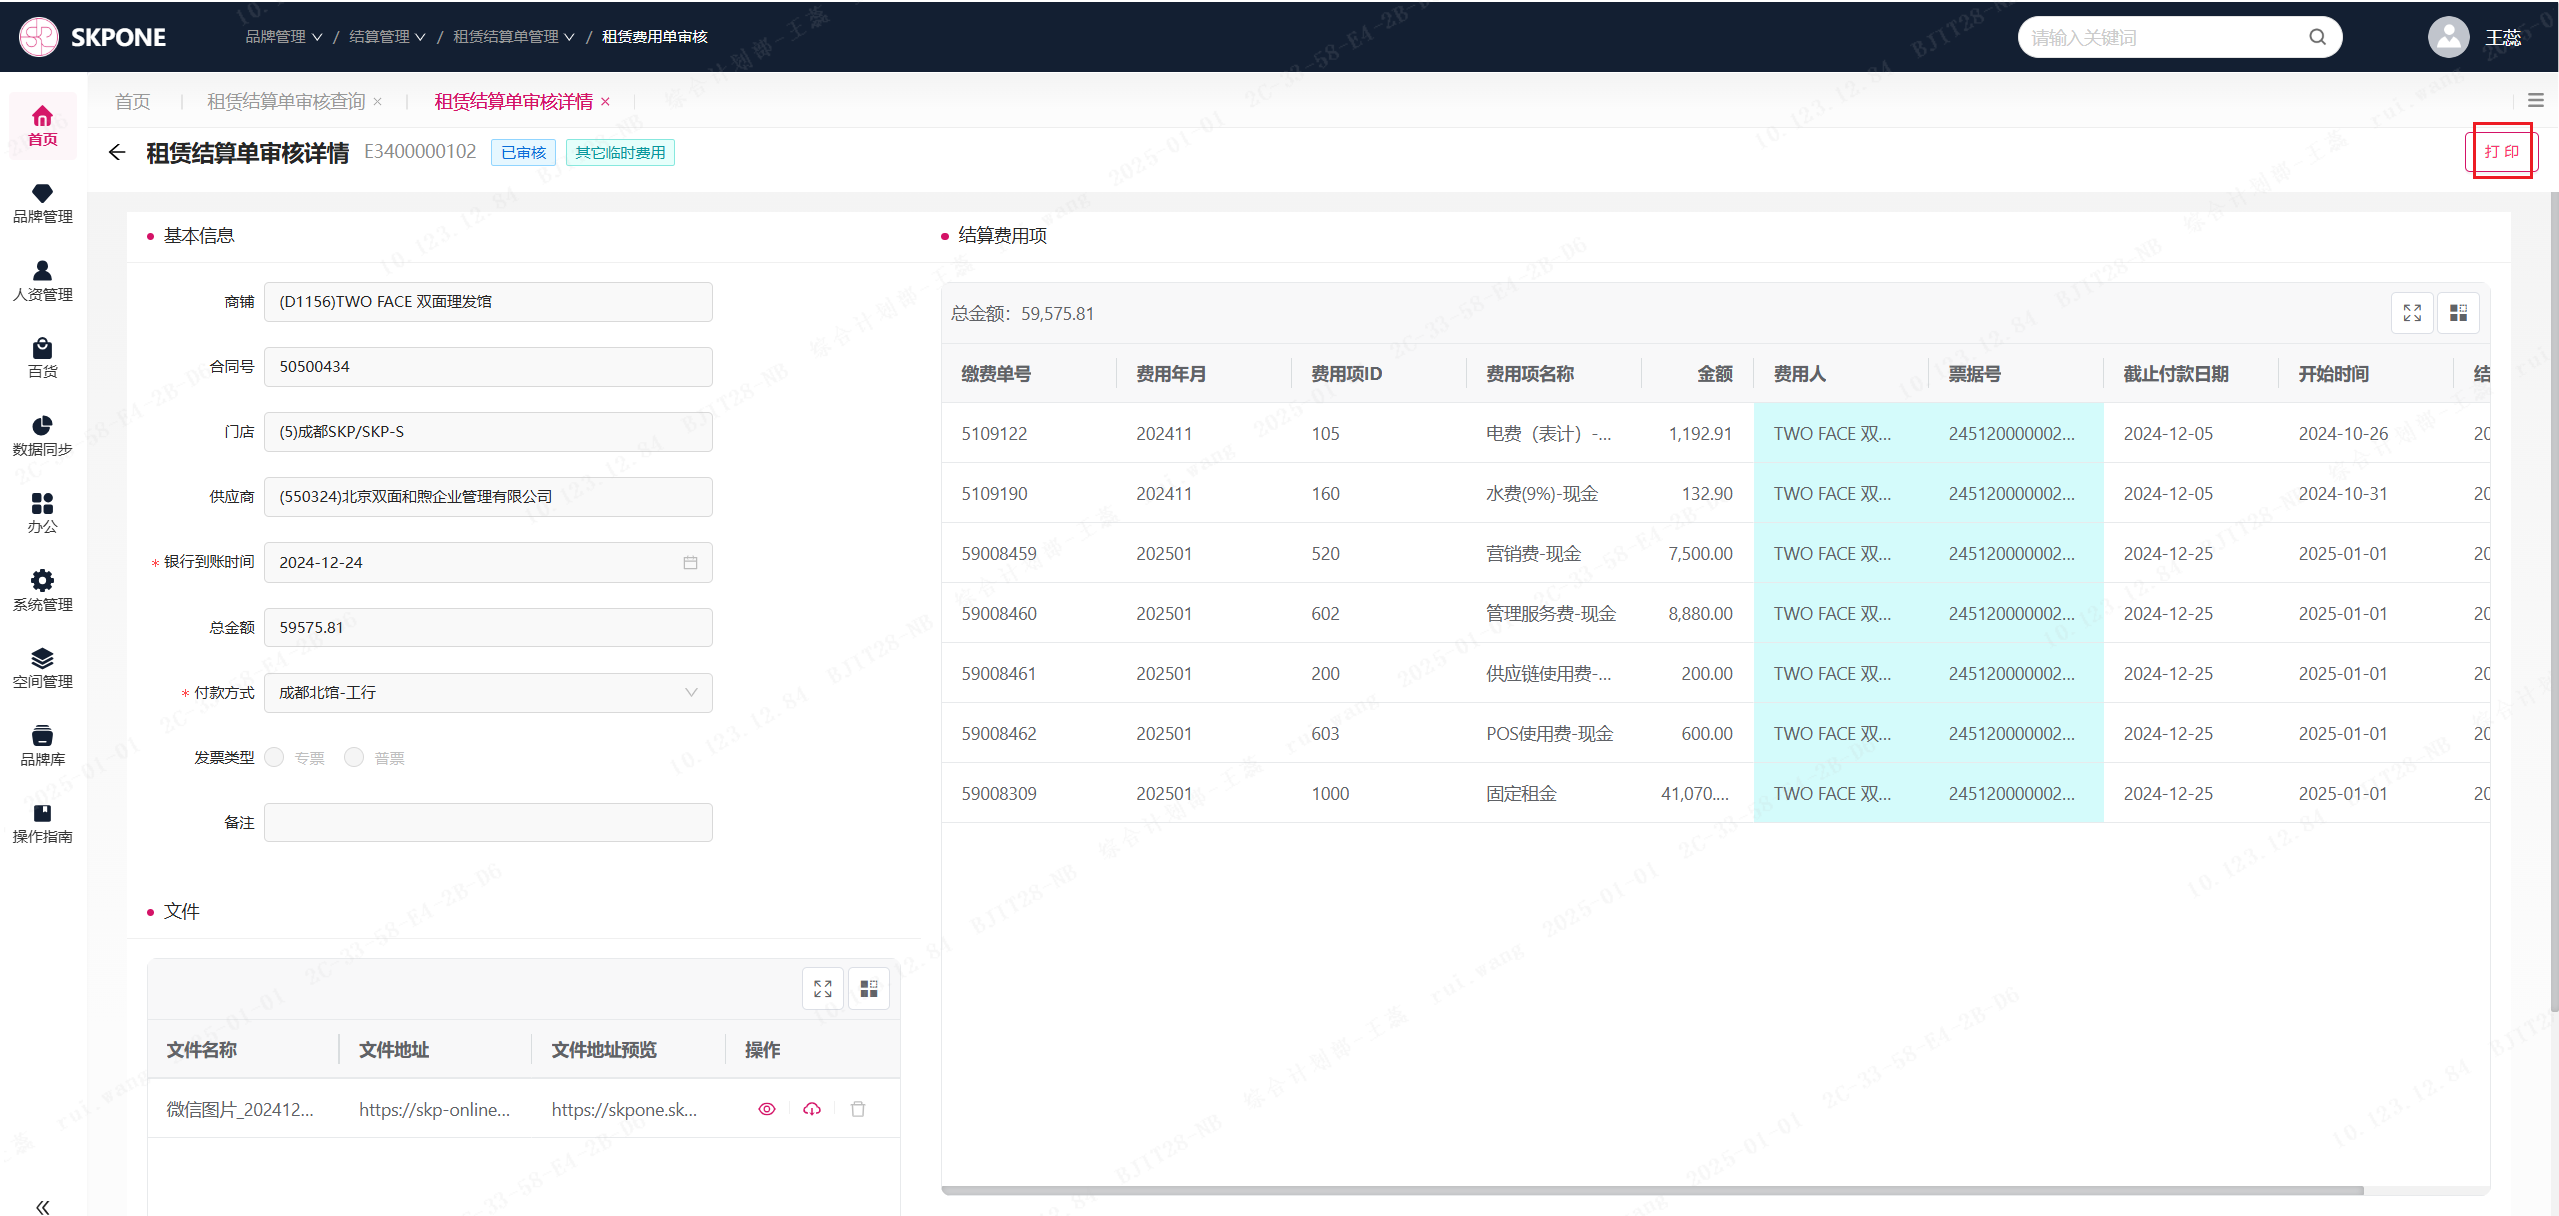Click the 微信图片_202412 file name
This screenshot has height=1216, width=2559.
coord(240,1109)
